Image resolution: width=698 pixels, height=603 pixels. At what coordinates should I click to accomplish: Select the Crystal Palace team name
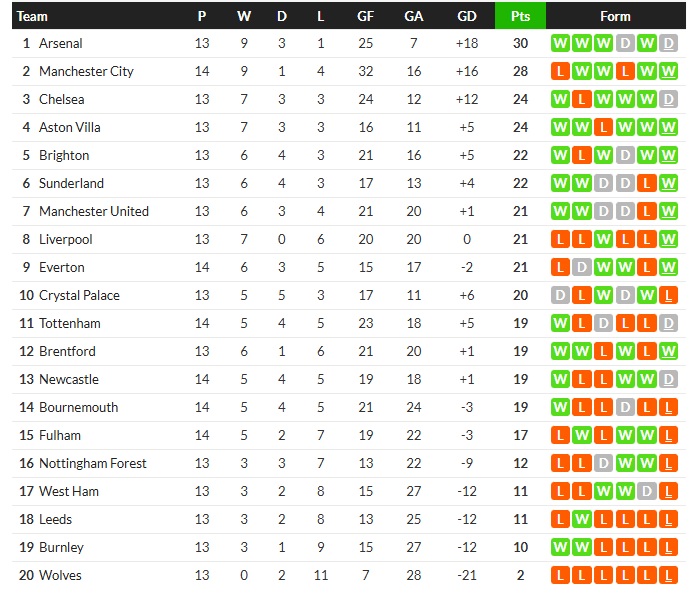tap(79, 295)
